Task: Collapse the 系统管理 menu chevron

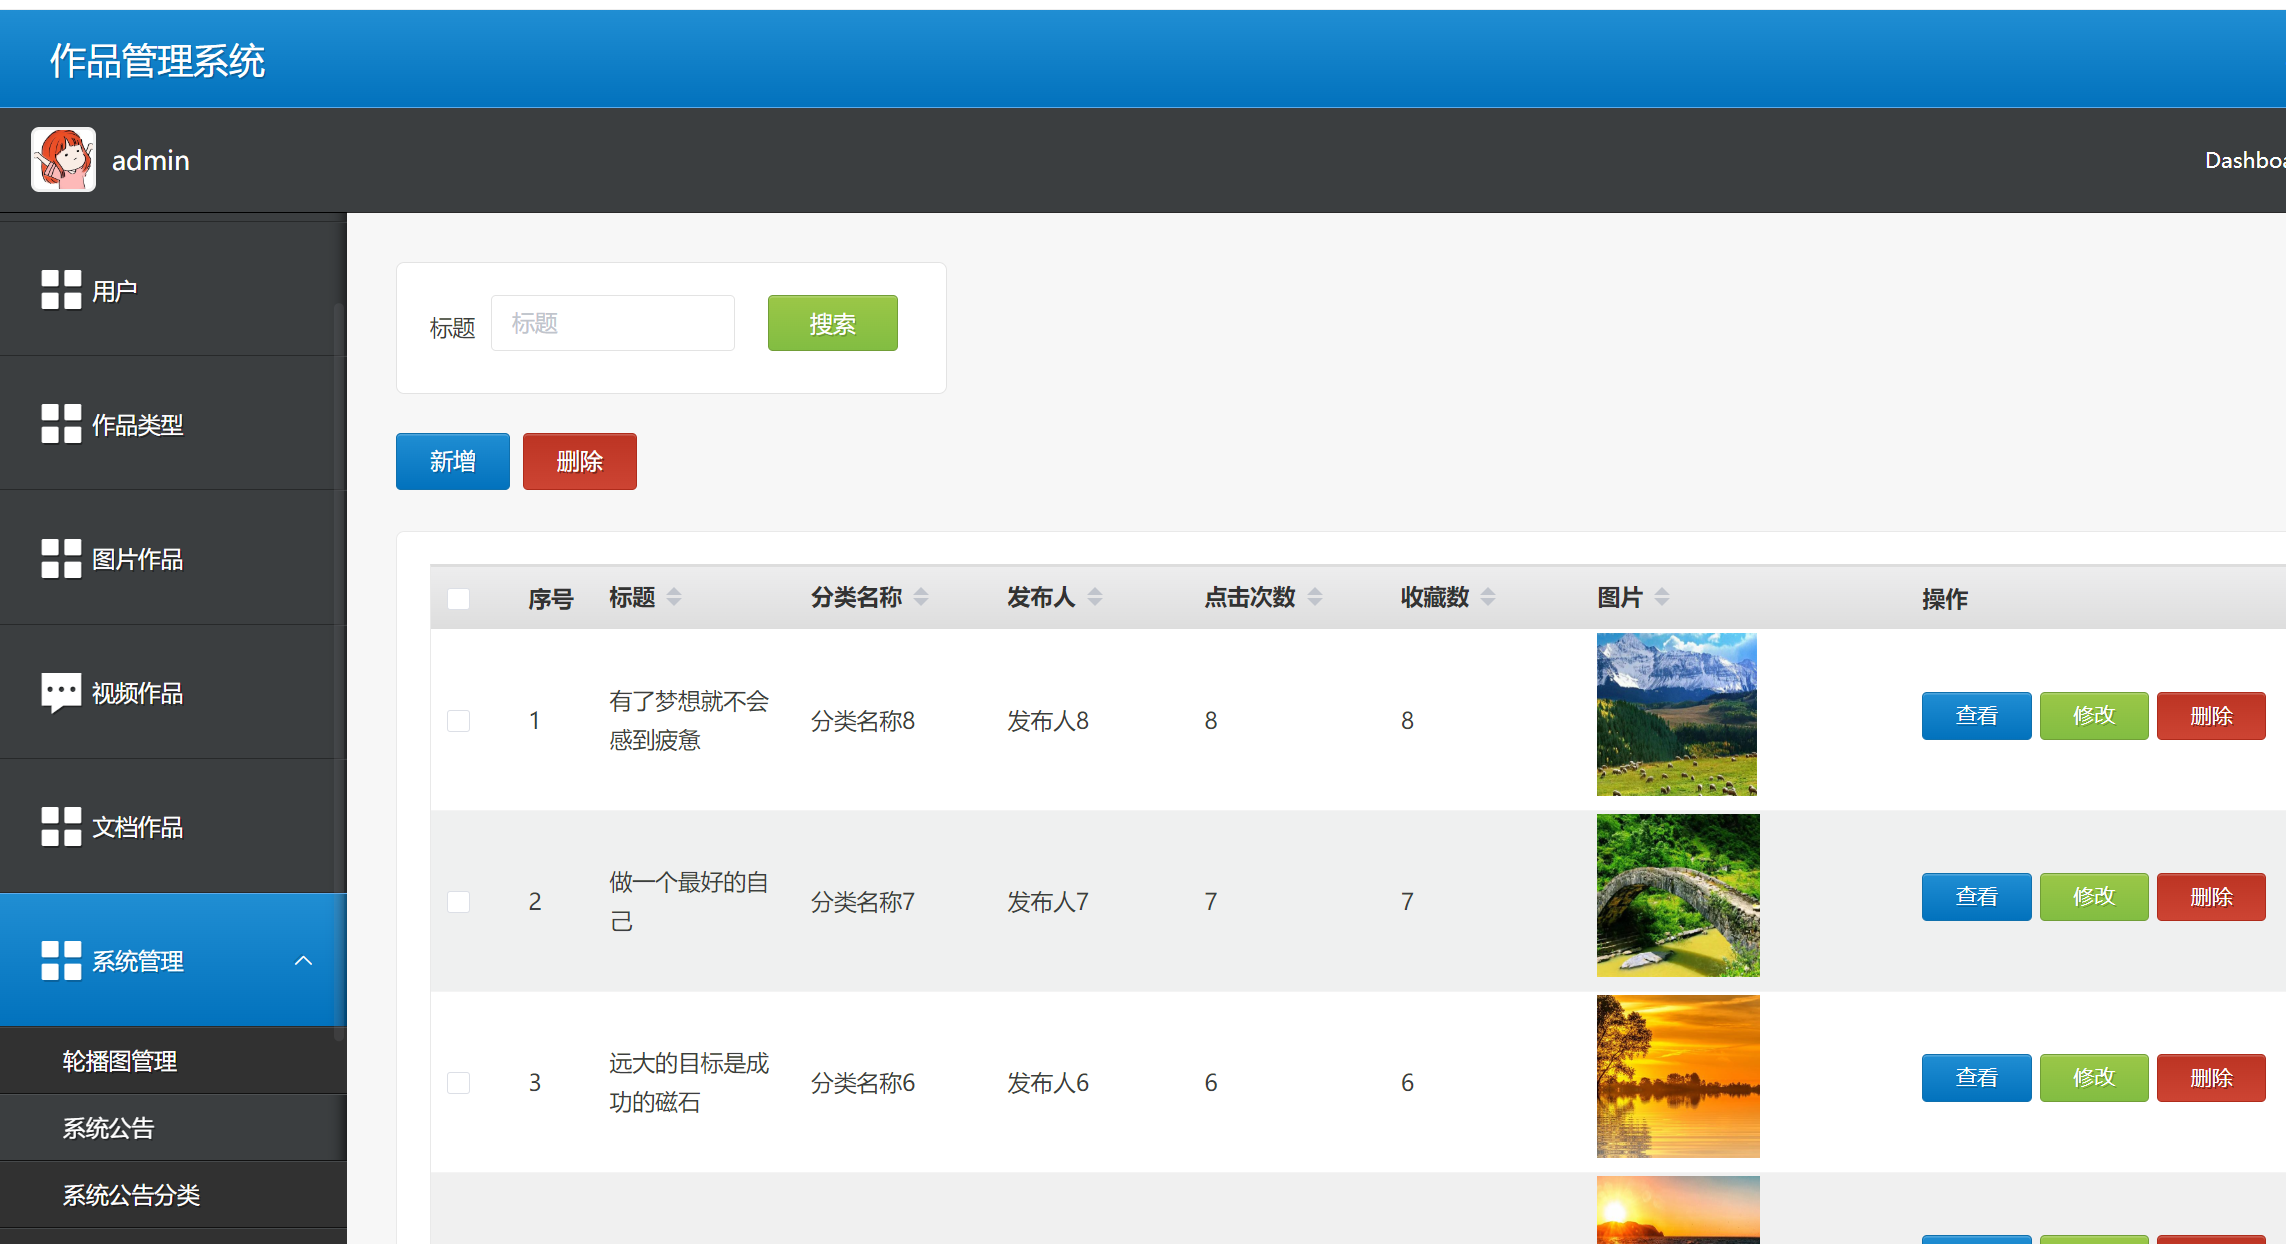Action: coord(303,960)
